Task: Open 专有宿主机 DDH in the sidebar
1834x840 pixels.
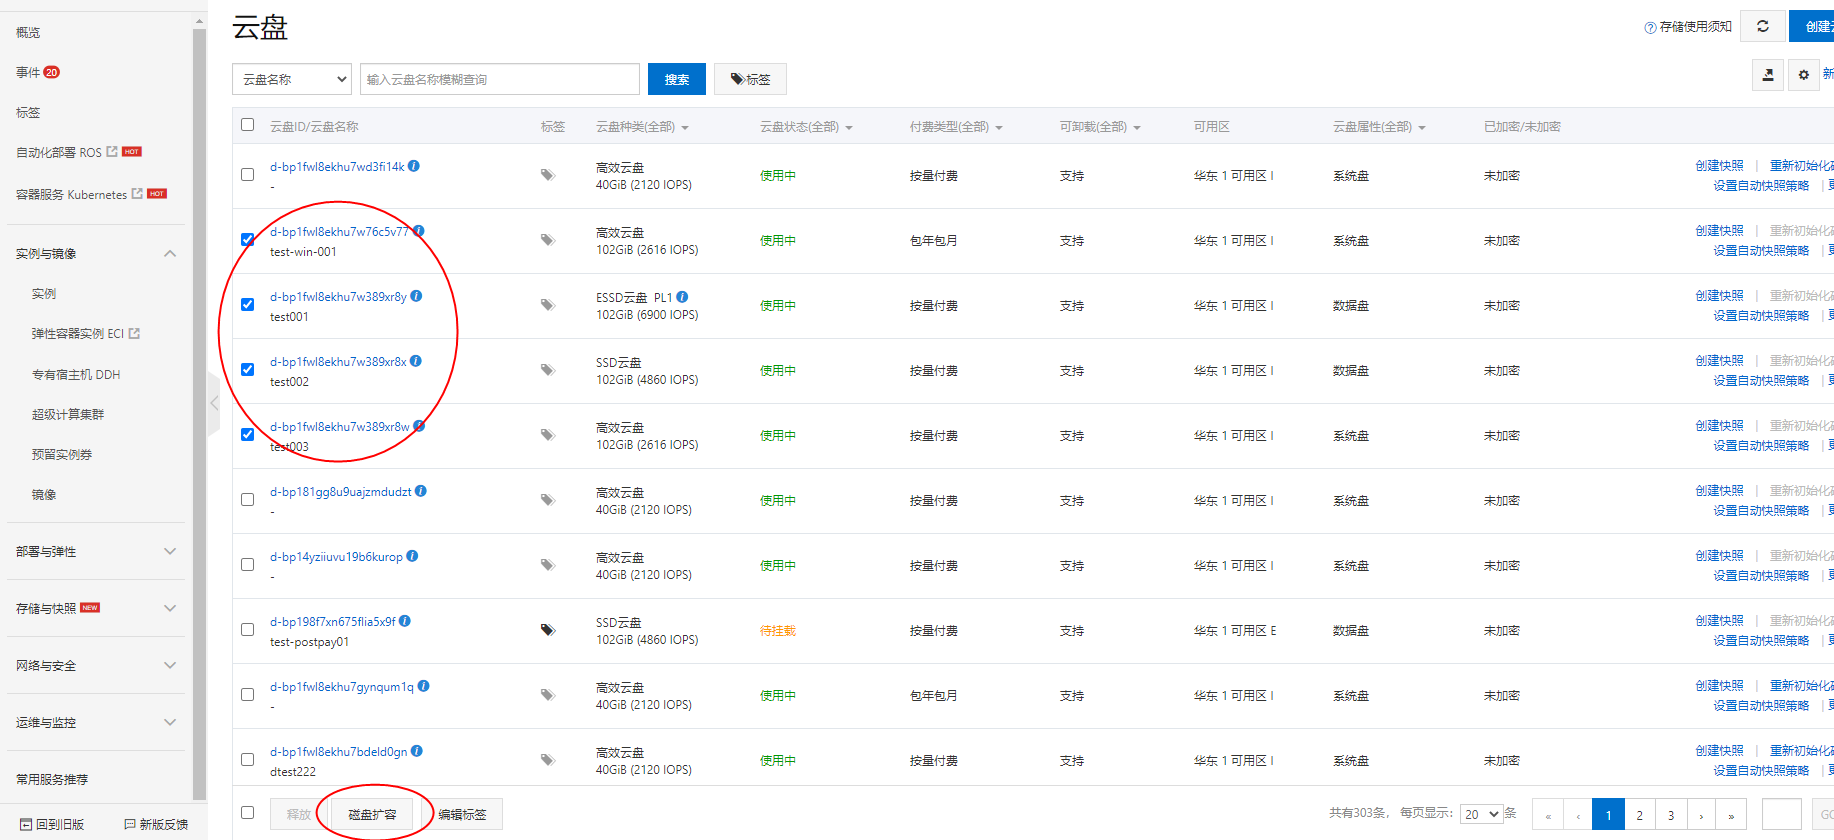Action: pos(76,375)
